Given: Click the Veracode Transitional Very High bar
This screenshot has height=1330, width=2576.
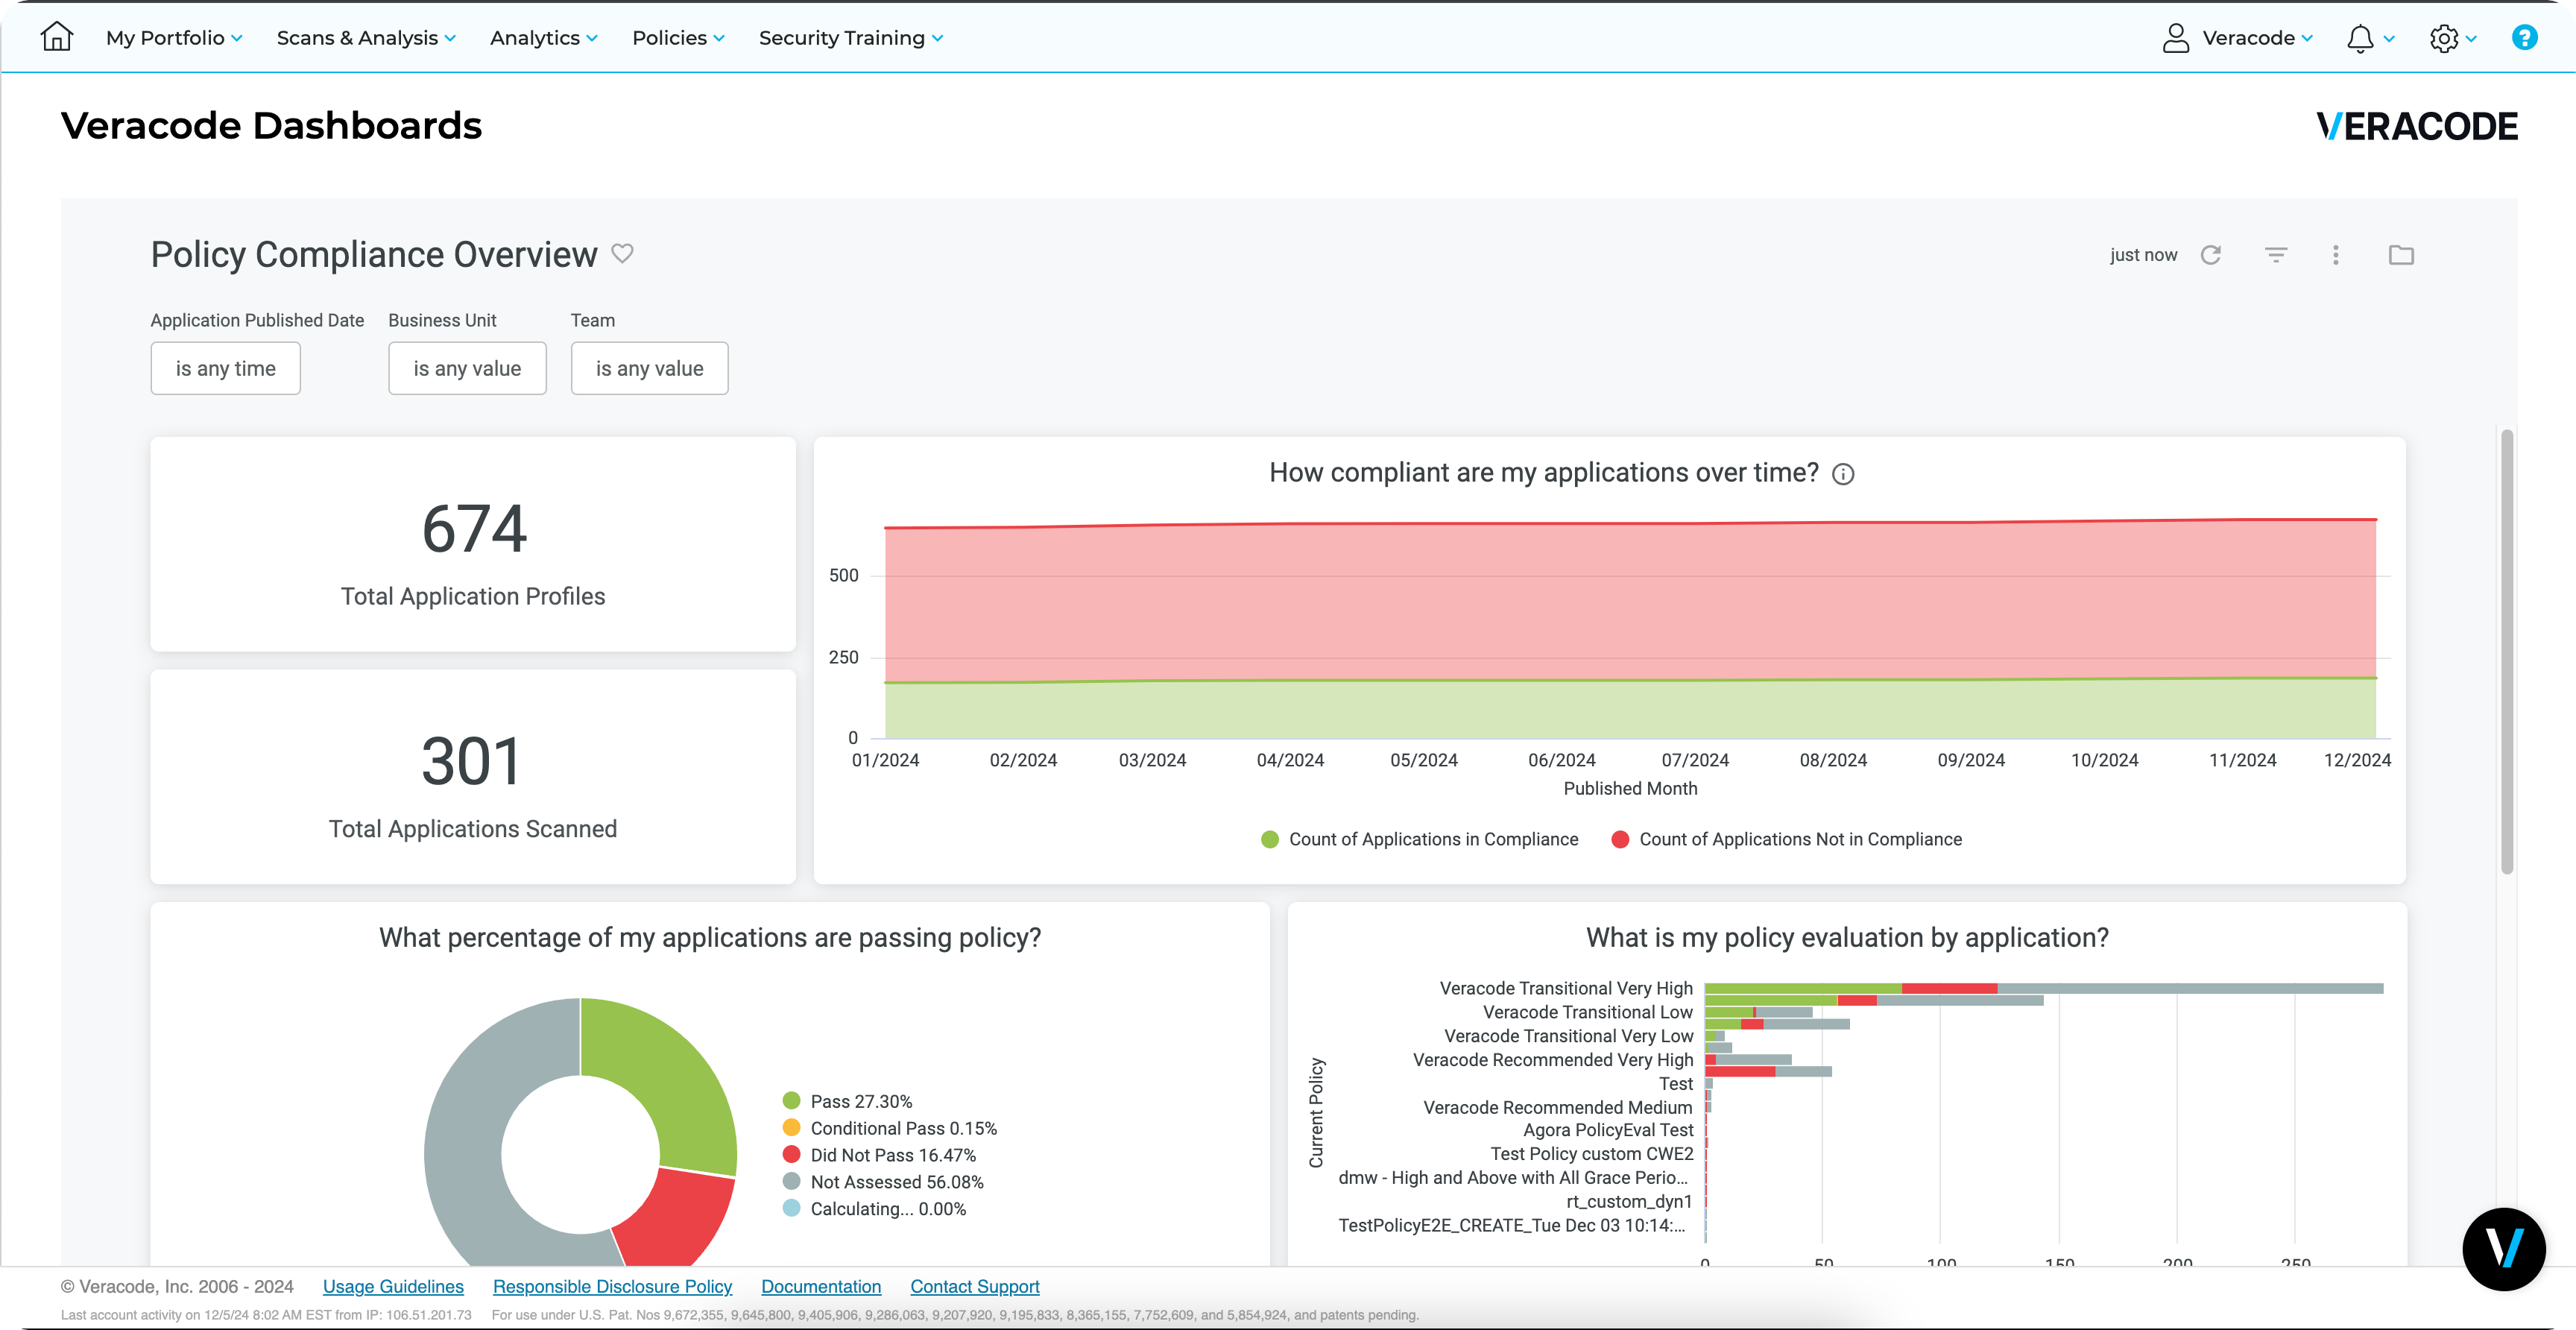Looking at the screenshot, I should (x=2043, y=988).
